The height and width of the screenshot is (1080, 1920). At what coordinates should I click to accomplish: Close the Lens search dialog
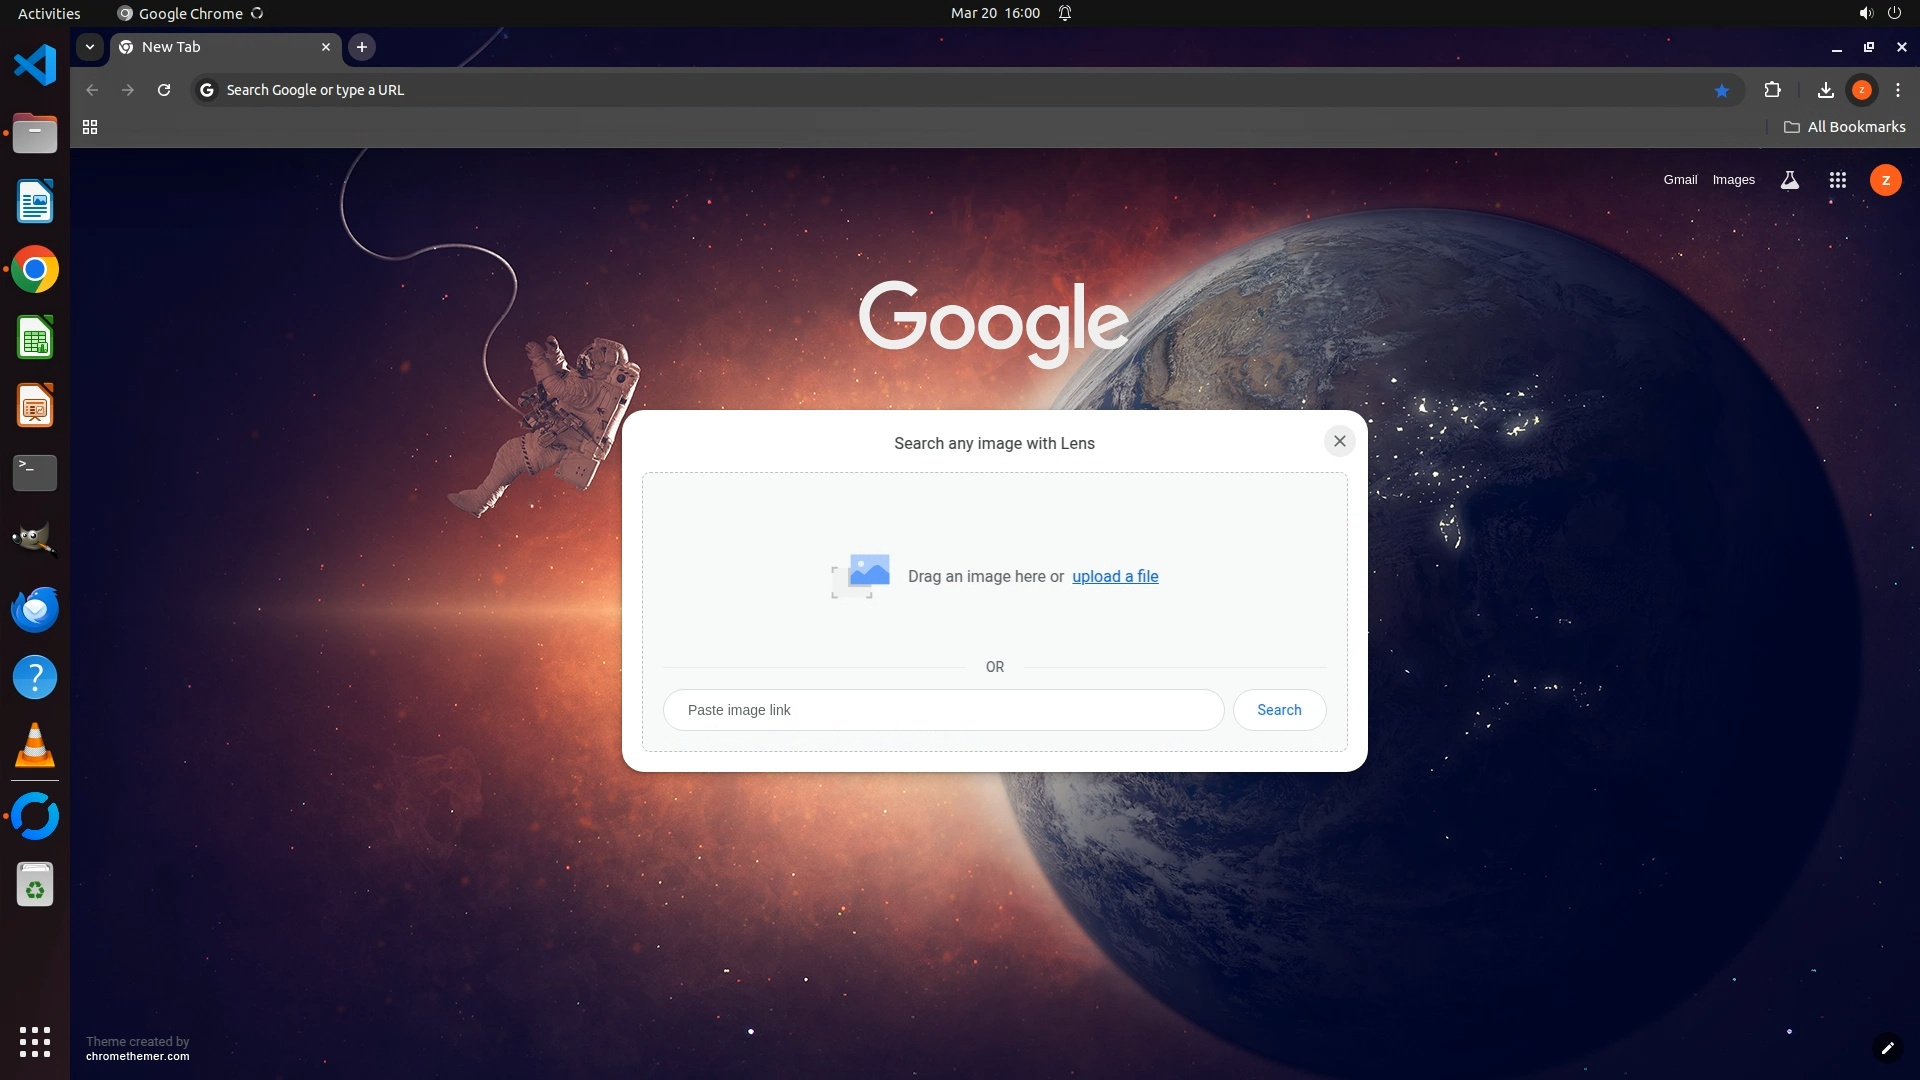click(1339, 441)
